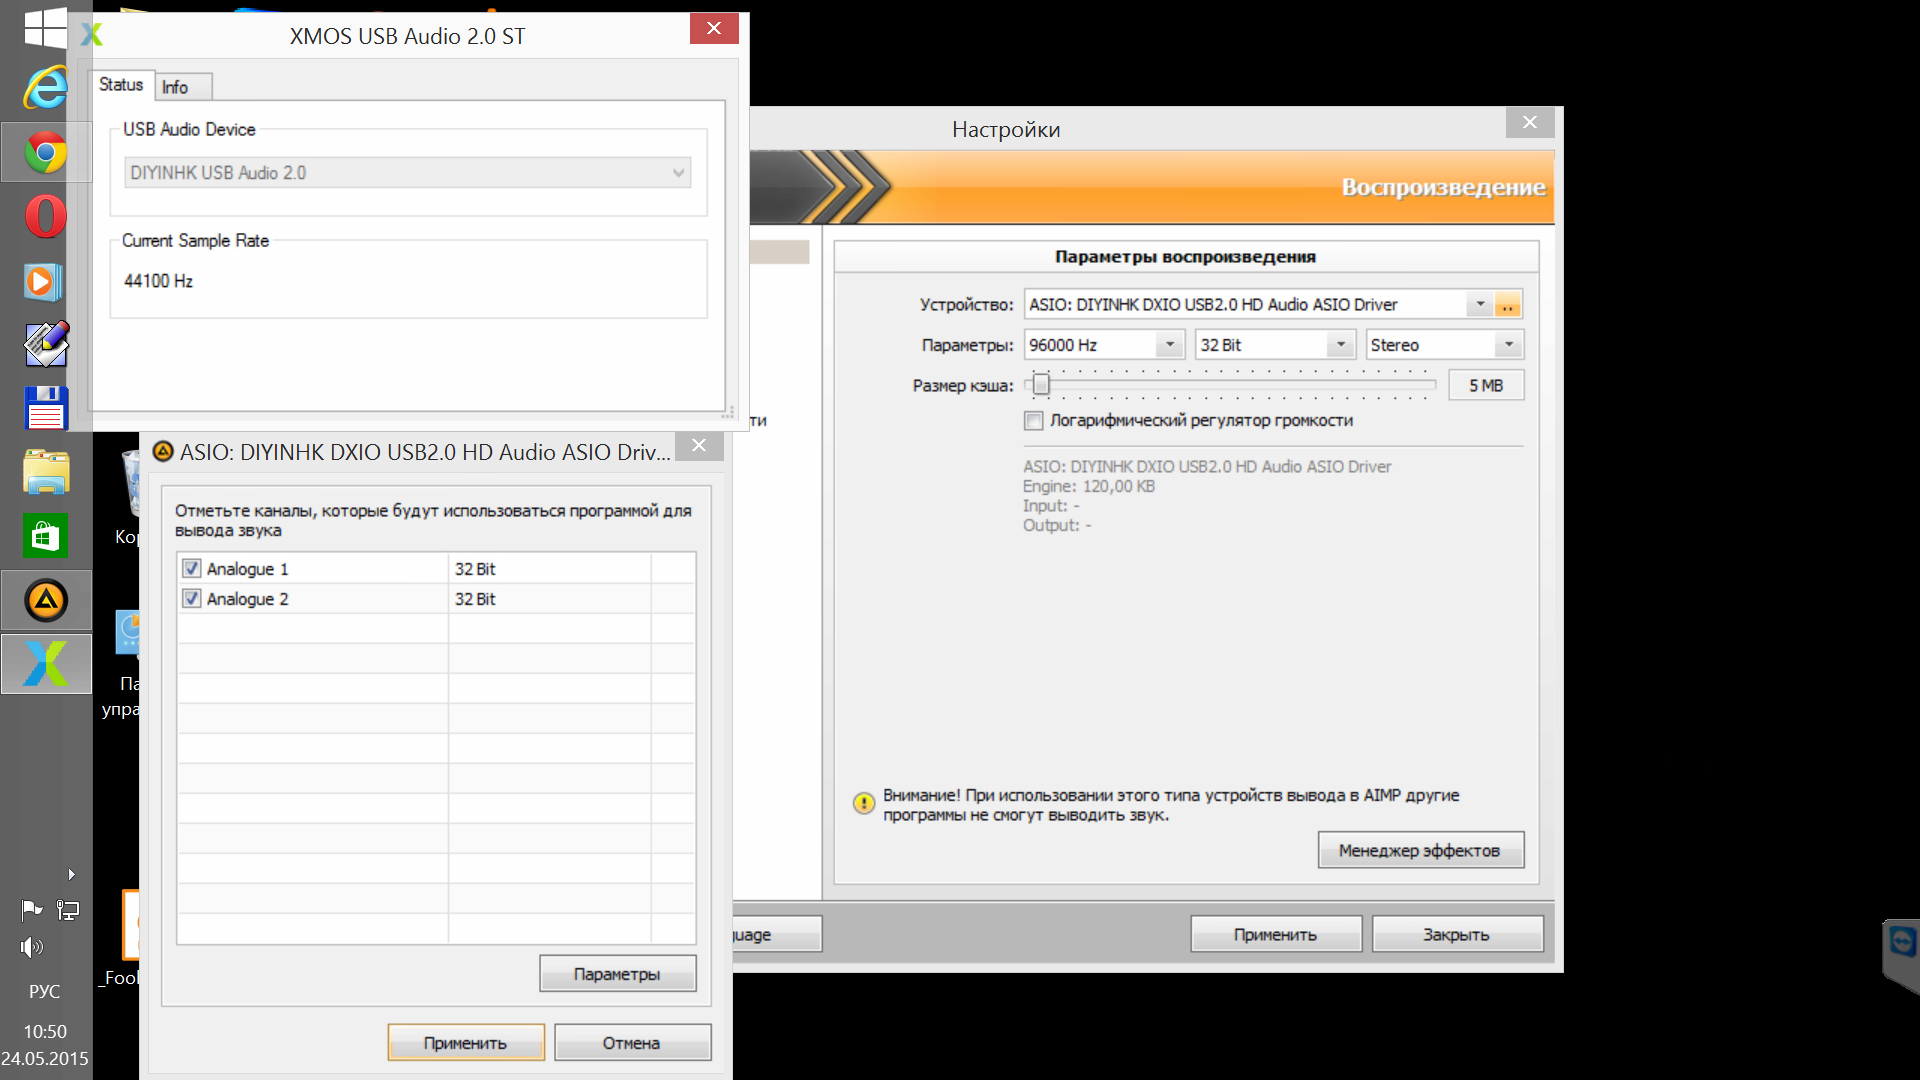The height and width of the screenshot is (1080, 1920).
Task: Open the Windows Start button
Action: [x=45, y=28]
